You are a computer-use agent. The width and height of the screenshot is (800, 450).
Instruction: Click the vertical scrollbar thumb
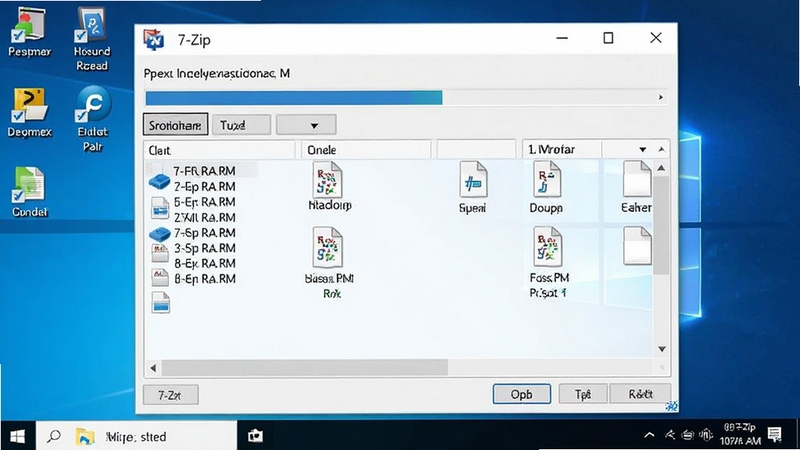click(x=661, y=224)
